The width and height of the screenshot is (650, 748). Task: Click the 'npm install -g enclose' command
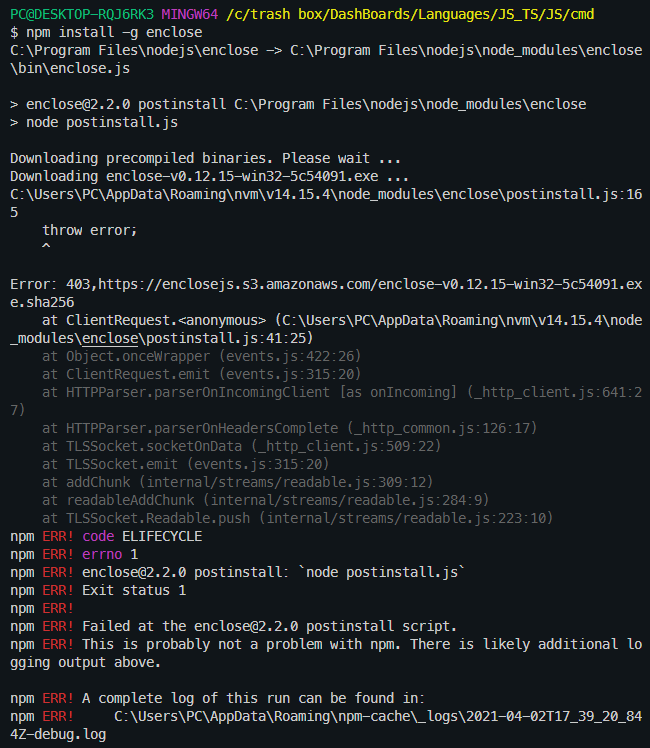pyautogui.click(x=114, y=32)
